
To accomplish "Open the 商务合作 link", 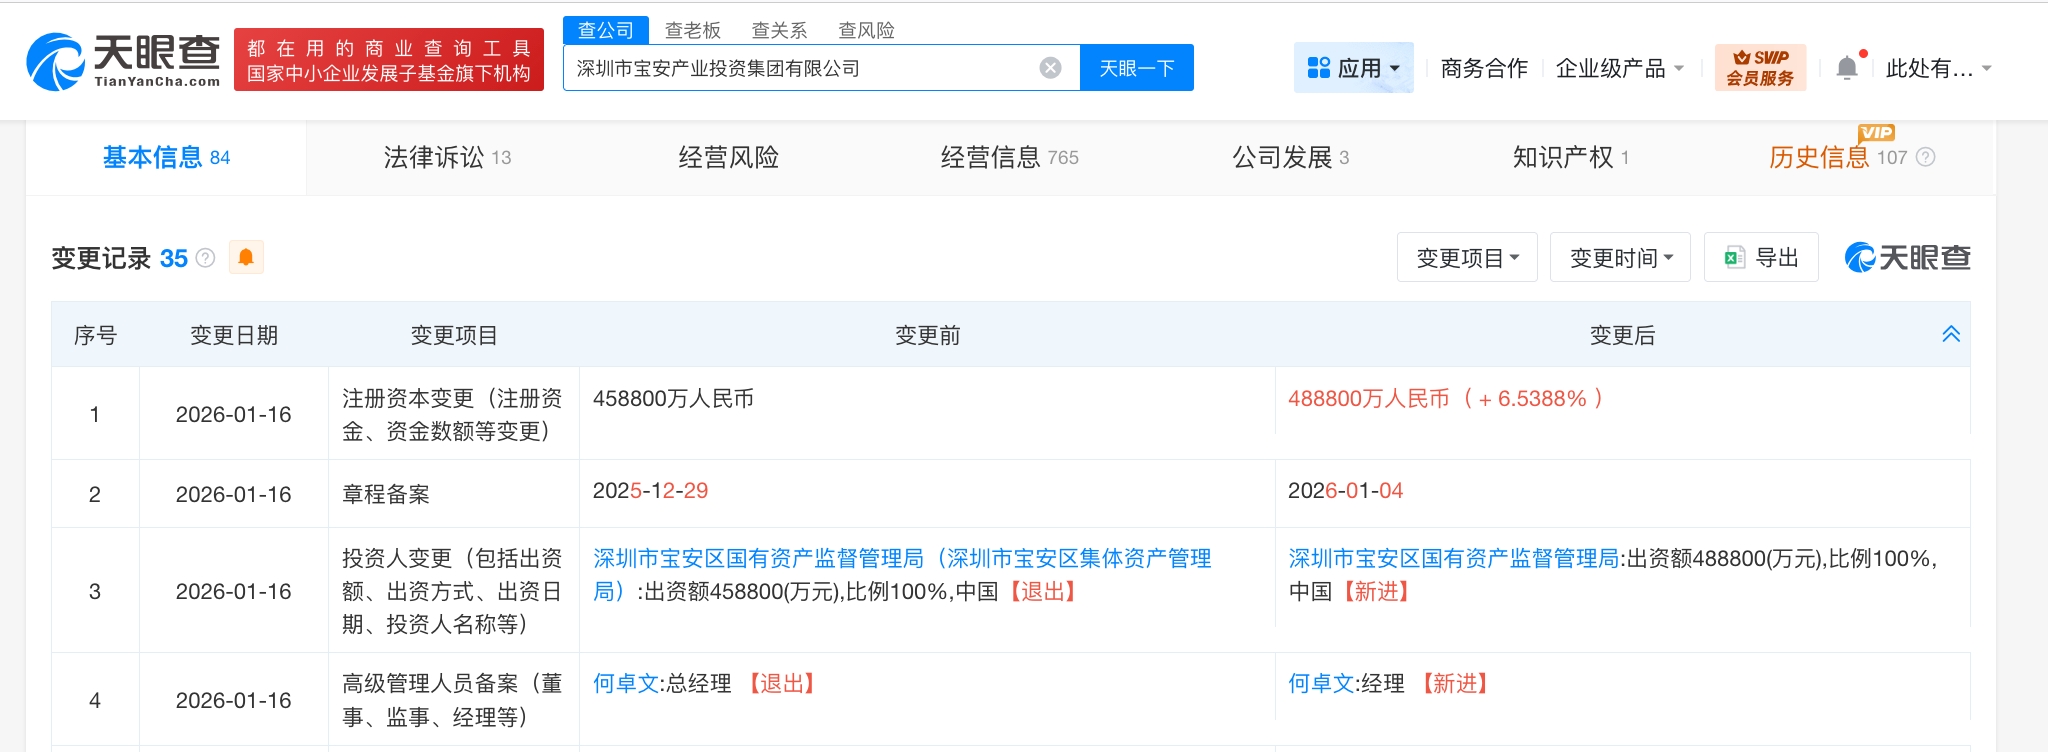I will (1484, 68).
